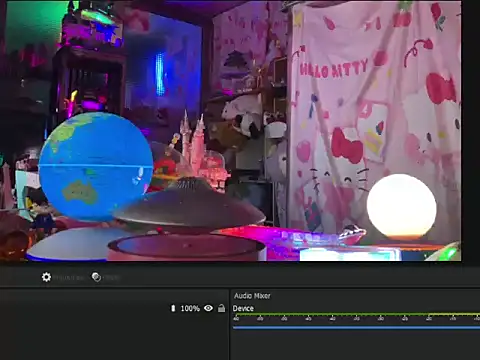Click the camera preview canvas

(231, 131)
